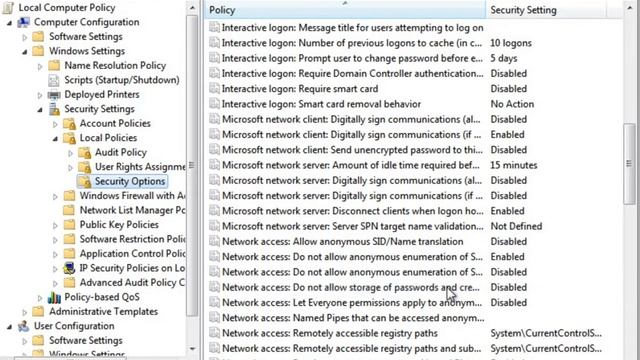Select the Security Options tree item

pyautogui.click(x=130, y=181)
